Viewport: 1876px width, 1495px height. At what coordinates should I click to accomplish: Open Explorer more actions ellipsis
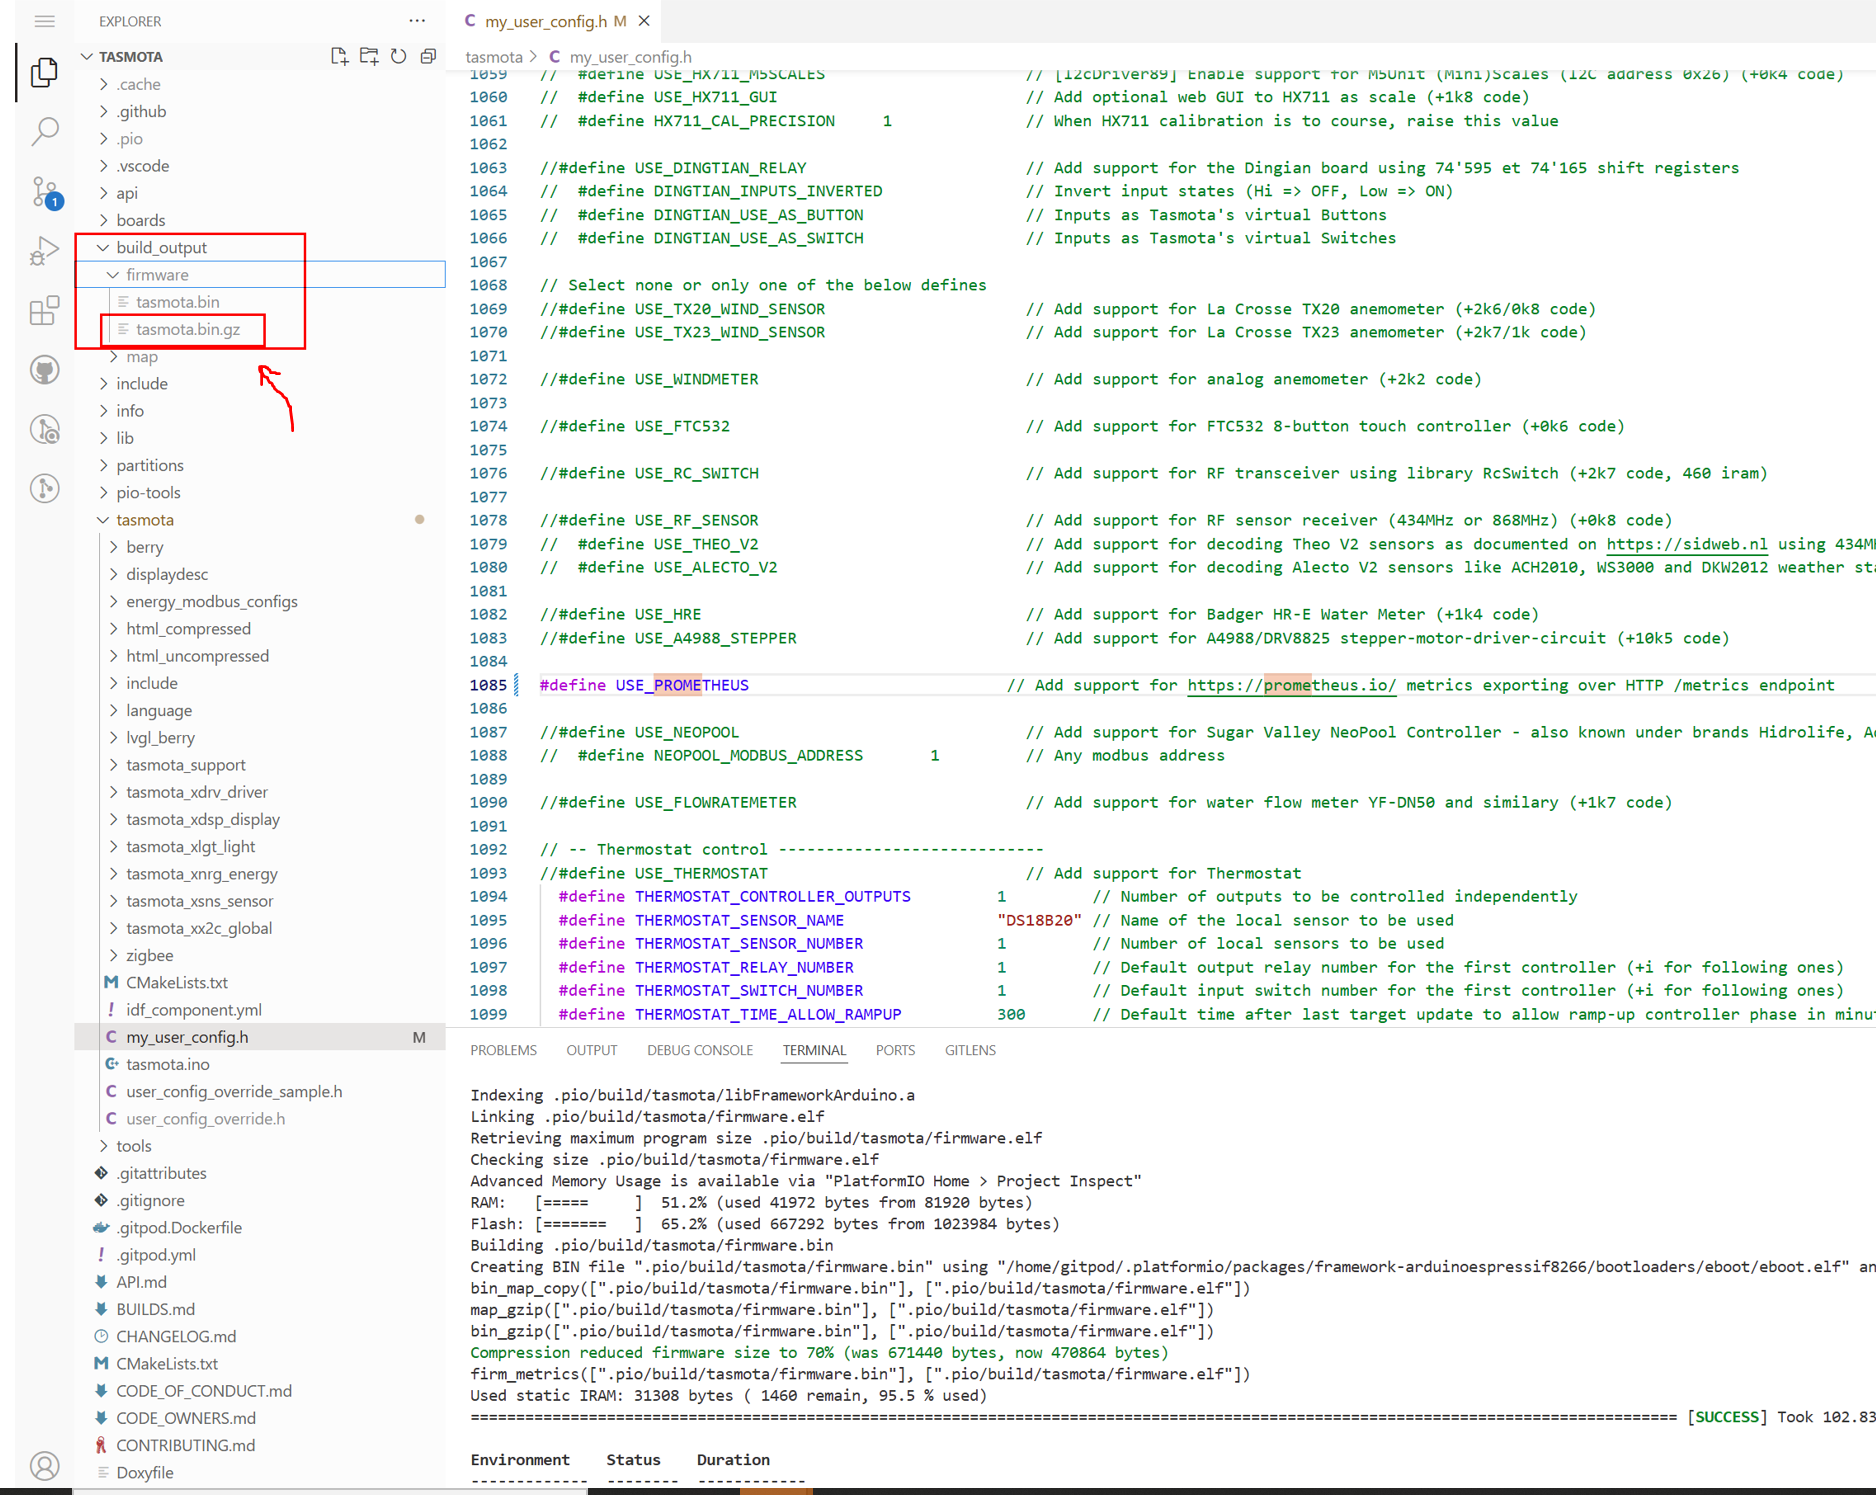pyautogui.click(x=417, y=21)
